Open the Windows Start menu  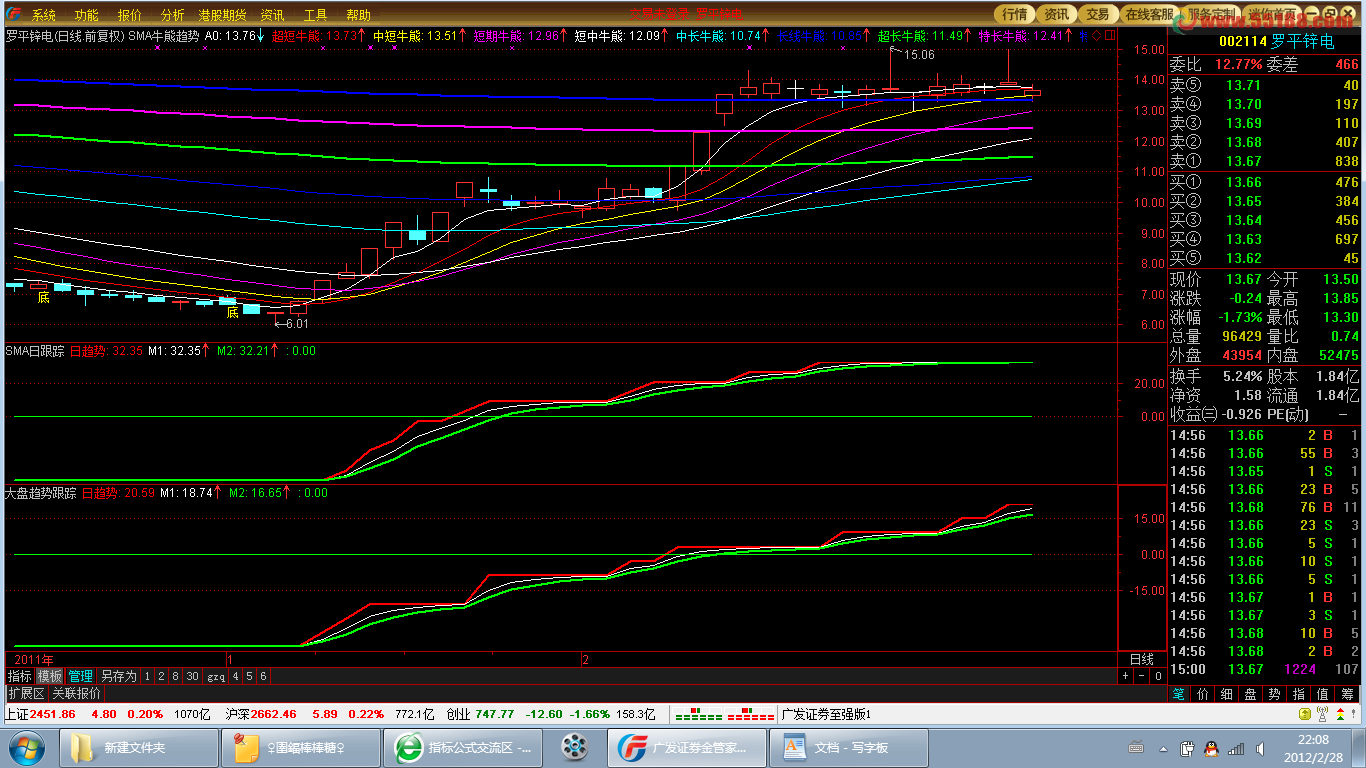(28, 748)
